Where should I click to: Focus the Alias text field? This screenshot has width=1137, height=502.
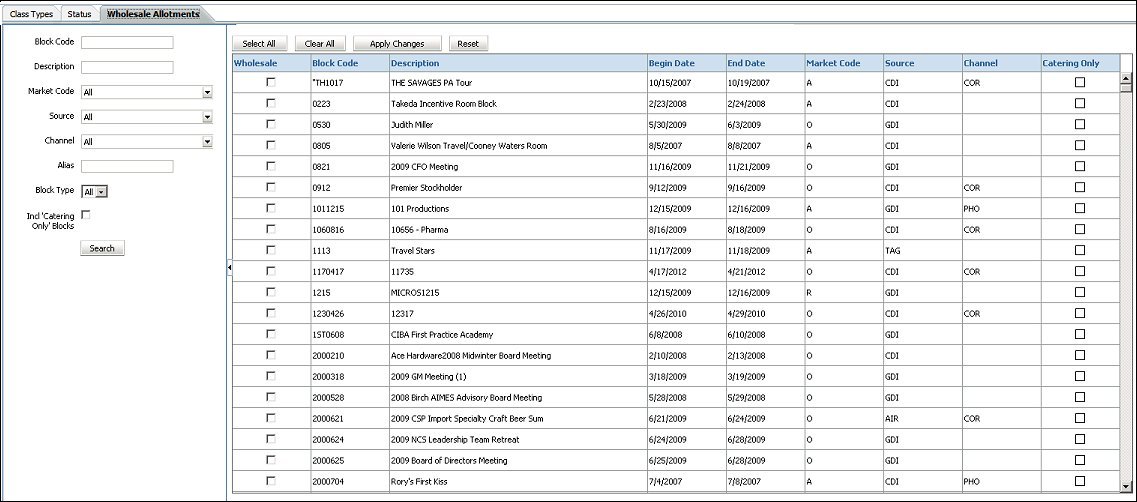(x=127, y=166)
